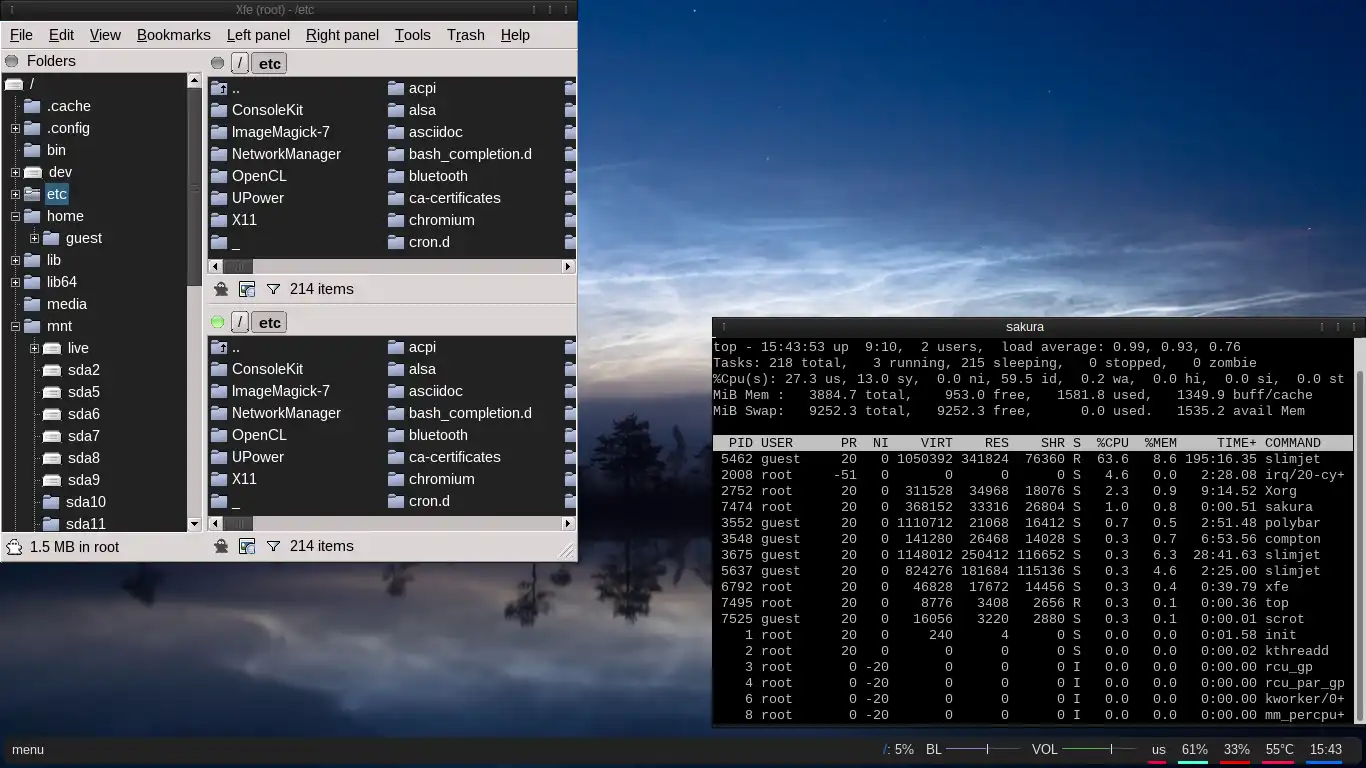This screenshot has width=1366, height=768.
Task: Click the down arrow of Folders tree scrollbar
Action: coord(194,524)
